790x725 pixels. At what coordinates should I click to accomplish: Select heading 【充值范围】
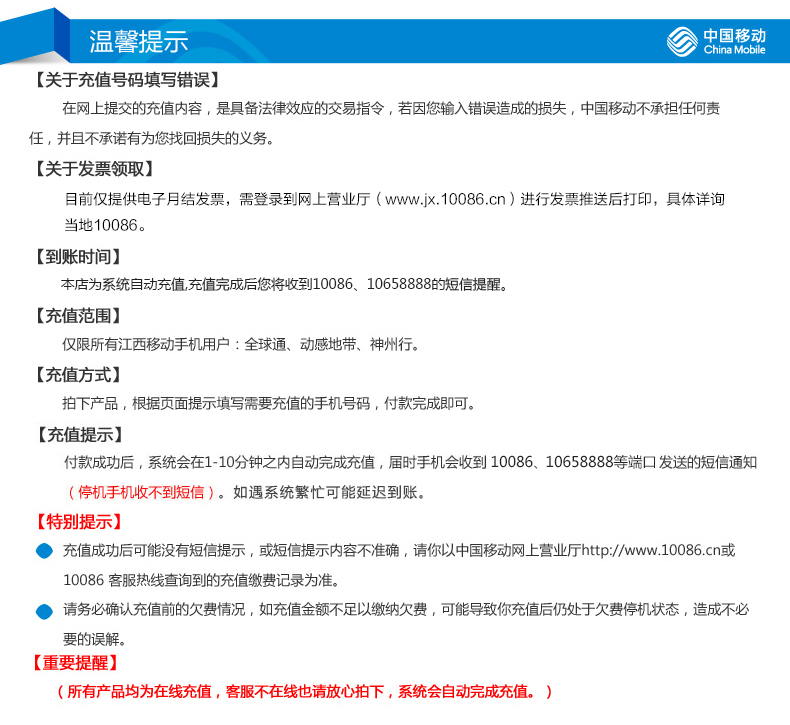pyautogui.click(x=78, y=316)
